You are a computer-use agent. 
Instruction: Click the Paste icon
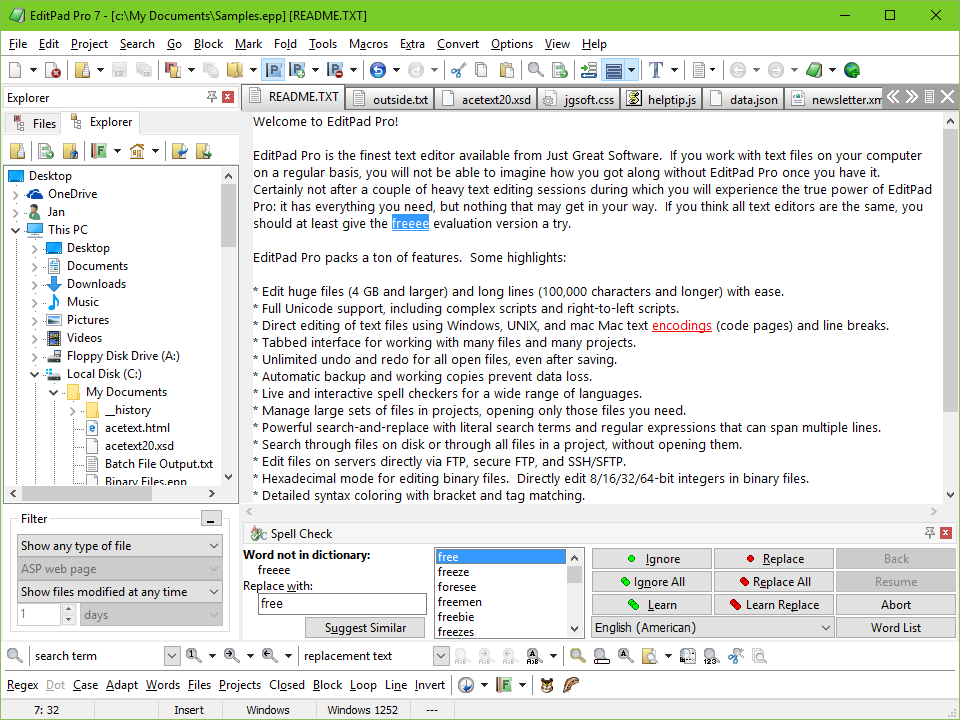(x=509, y=70)
